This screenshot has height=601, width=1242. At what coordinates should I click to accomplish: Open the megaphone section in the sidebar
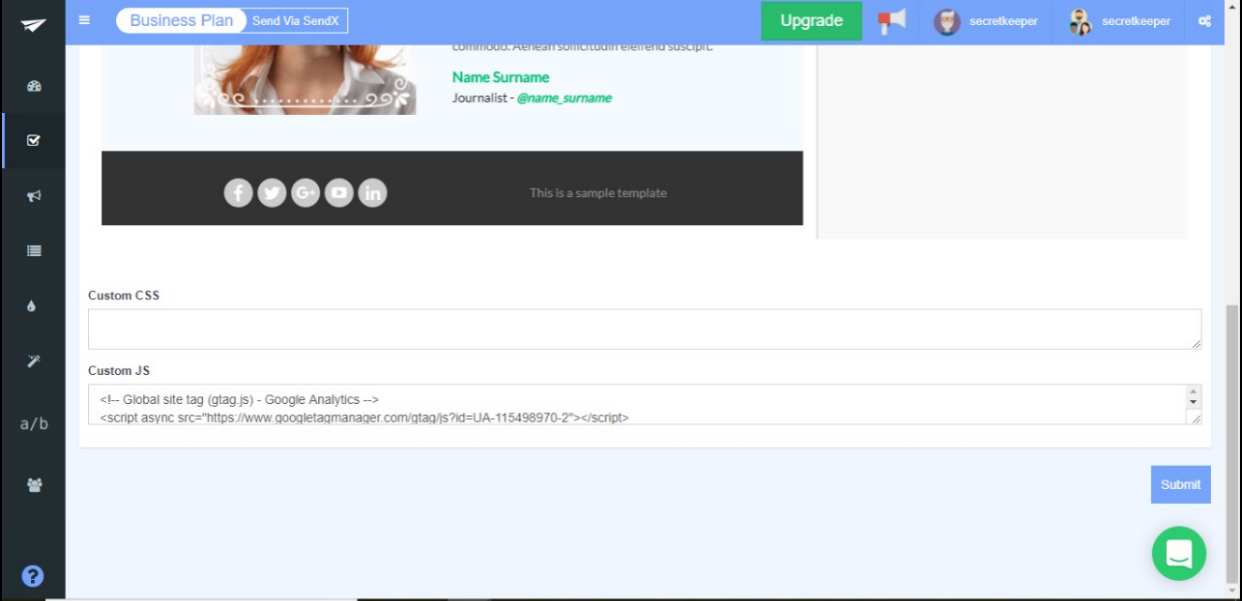pyautogui.click(x=34, y=196)
